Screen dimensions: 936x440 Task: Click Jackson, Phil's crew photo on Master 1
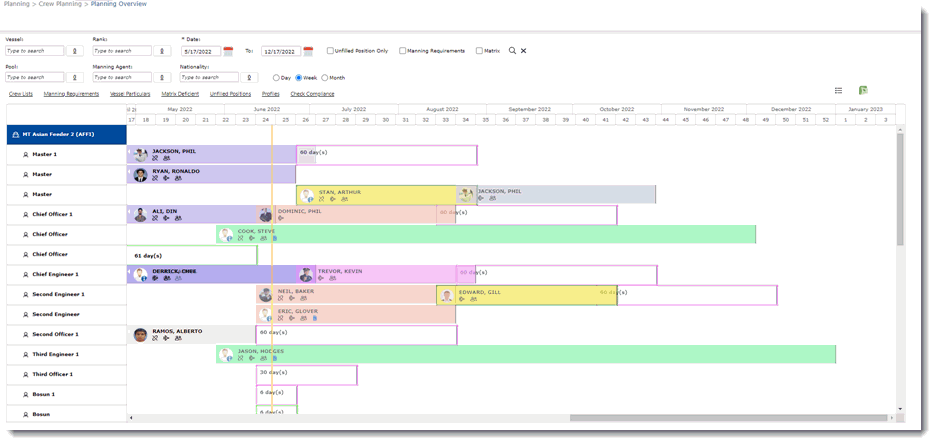(x=141, y=155)
